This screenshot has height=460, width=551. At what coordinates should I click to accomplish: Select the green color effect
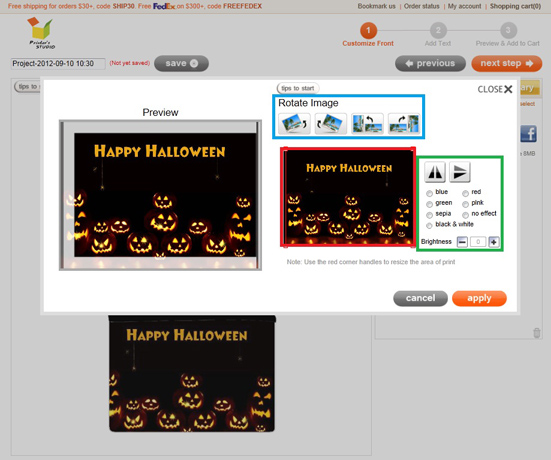pos(429,204)
